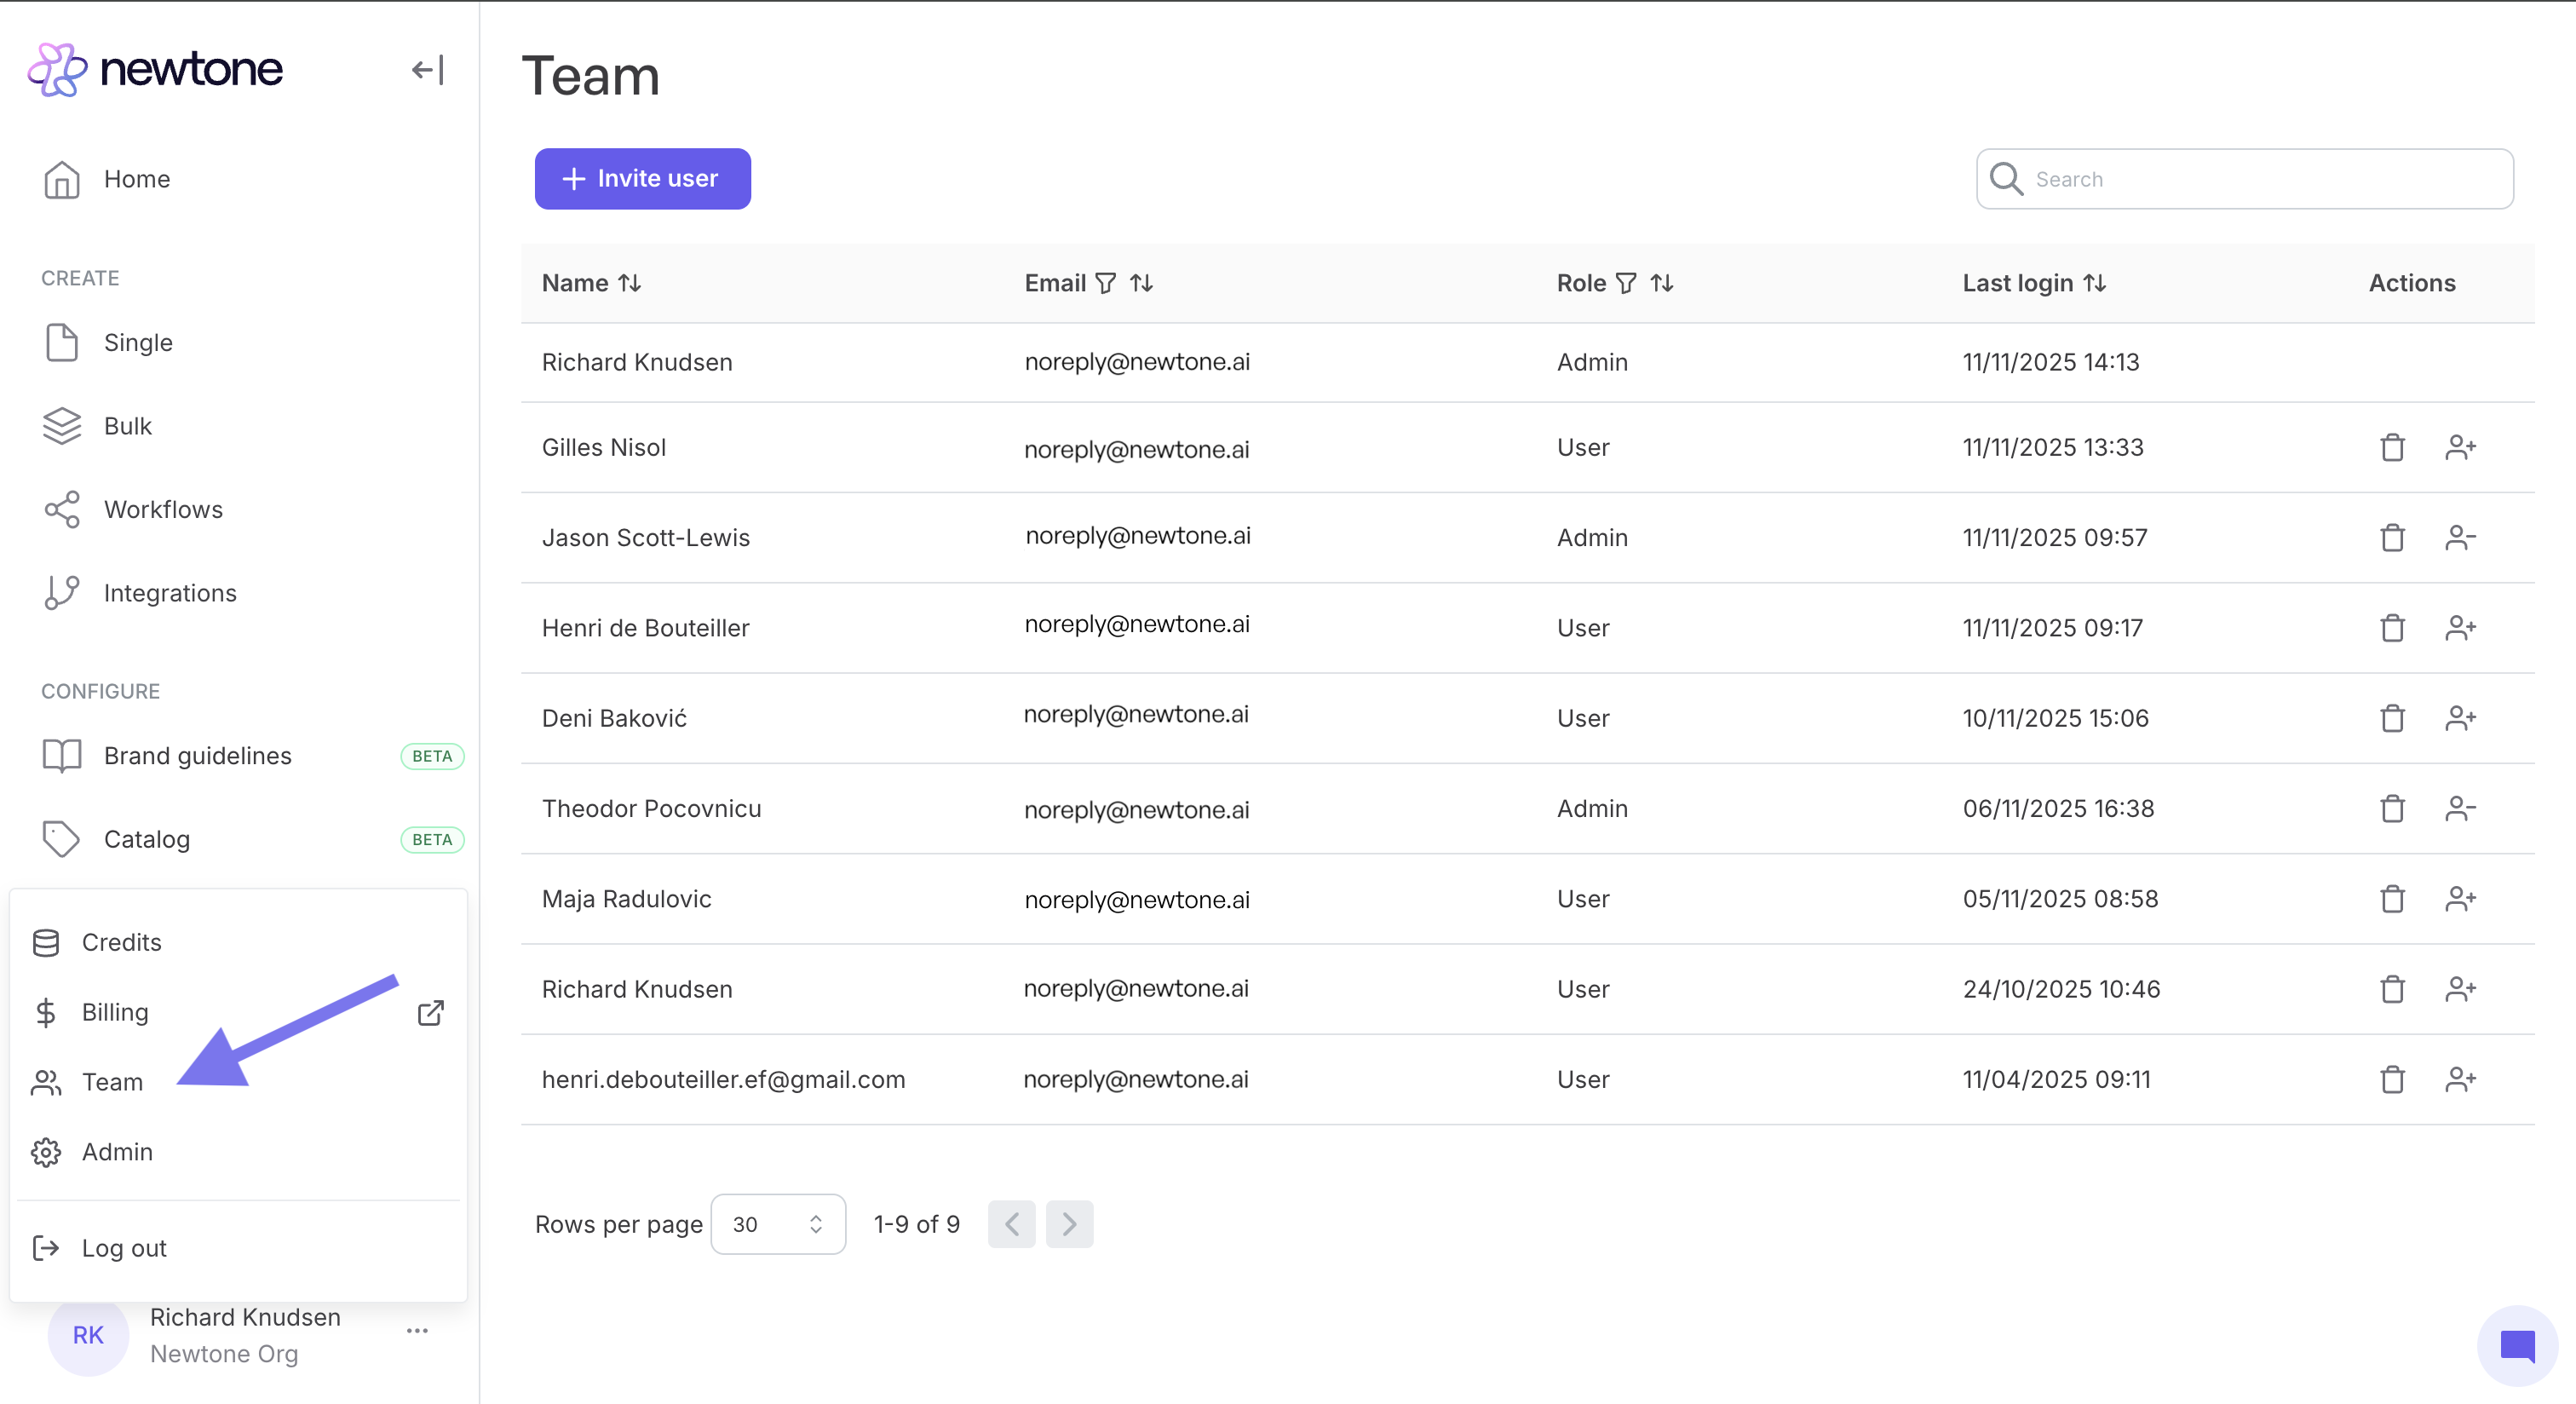Delete Theodor Pocovnicu with the trash icon

2392,808
